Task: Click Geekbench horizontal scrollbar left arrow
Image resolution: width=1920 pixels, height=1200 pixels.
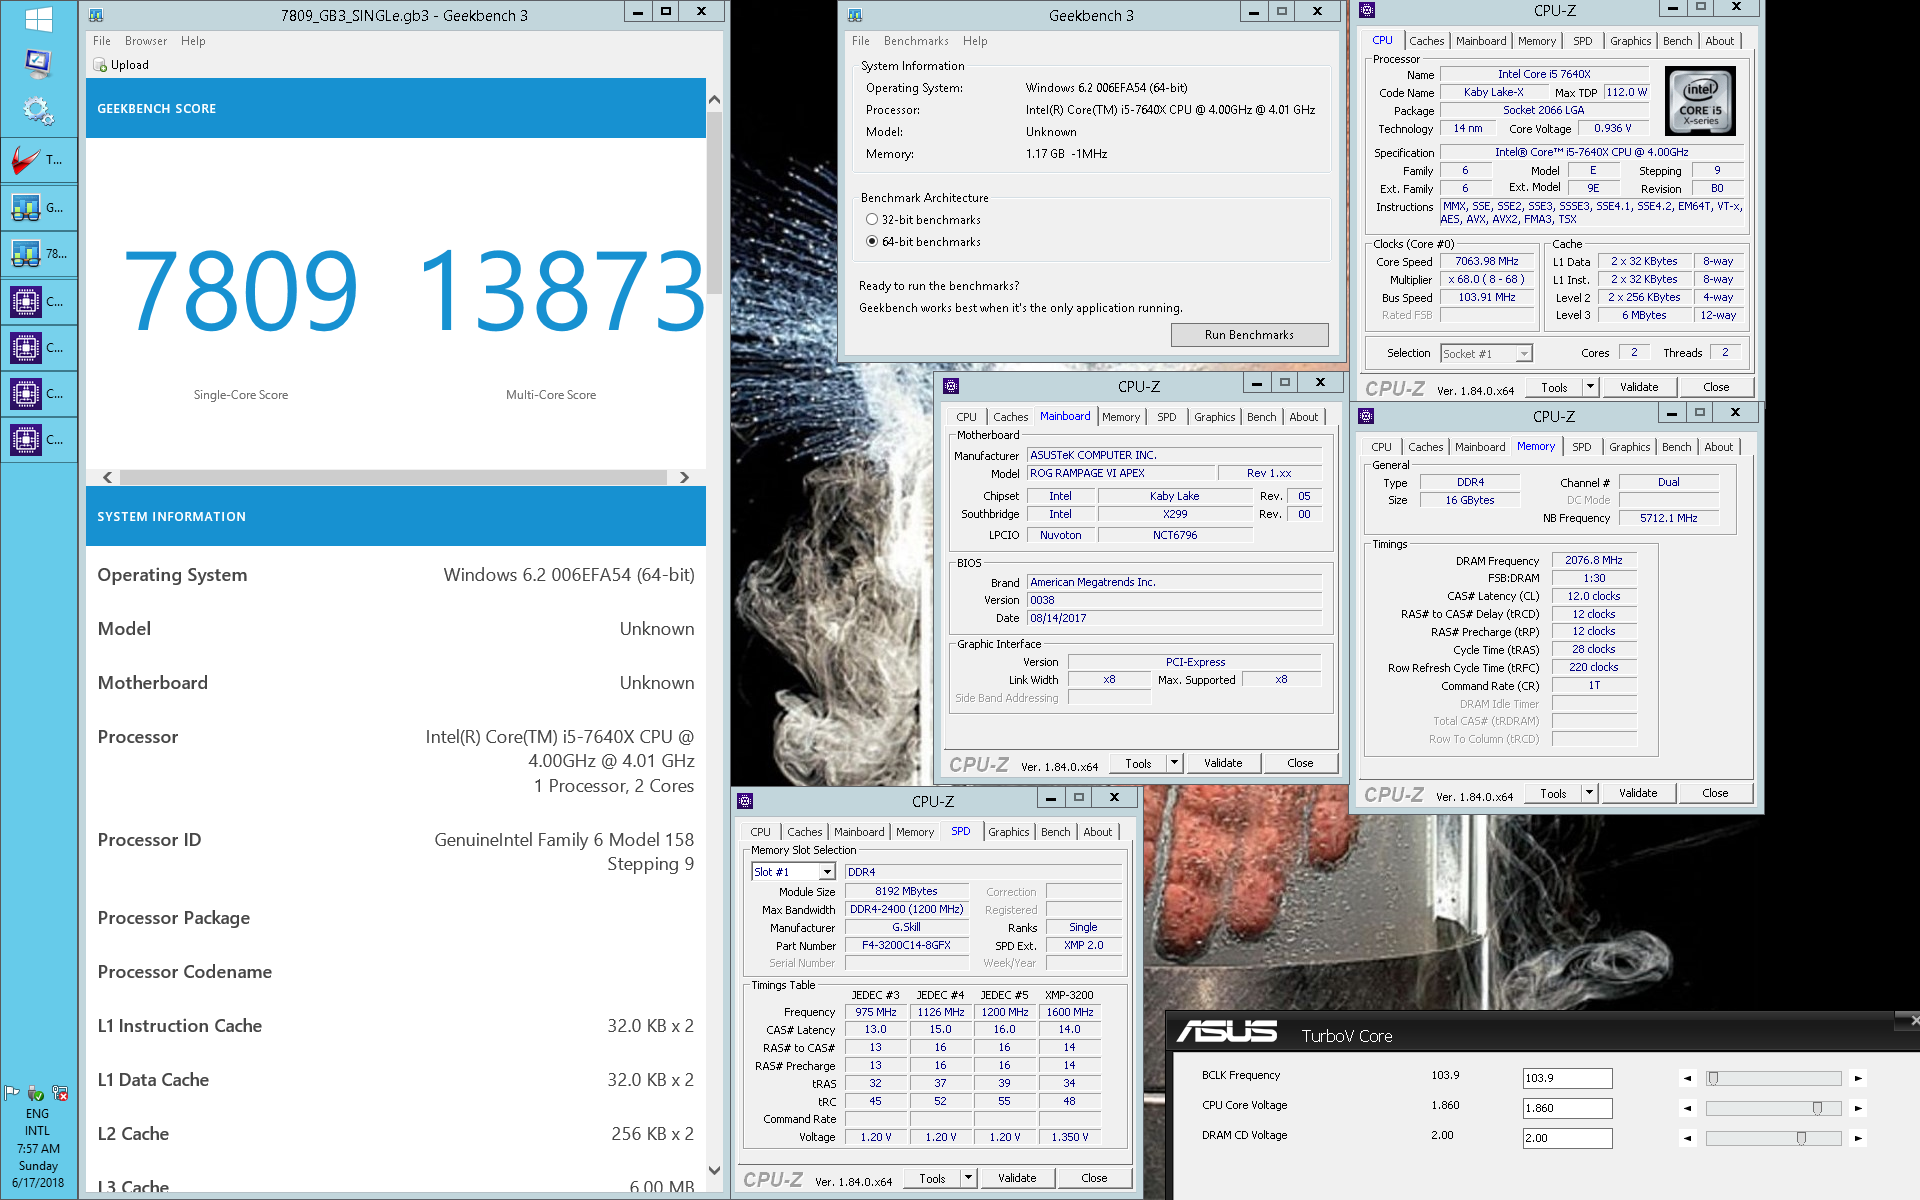Action: (108, 478)
